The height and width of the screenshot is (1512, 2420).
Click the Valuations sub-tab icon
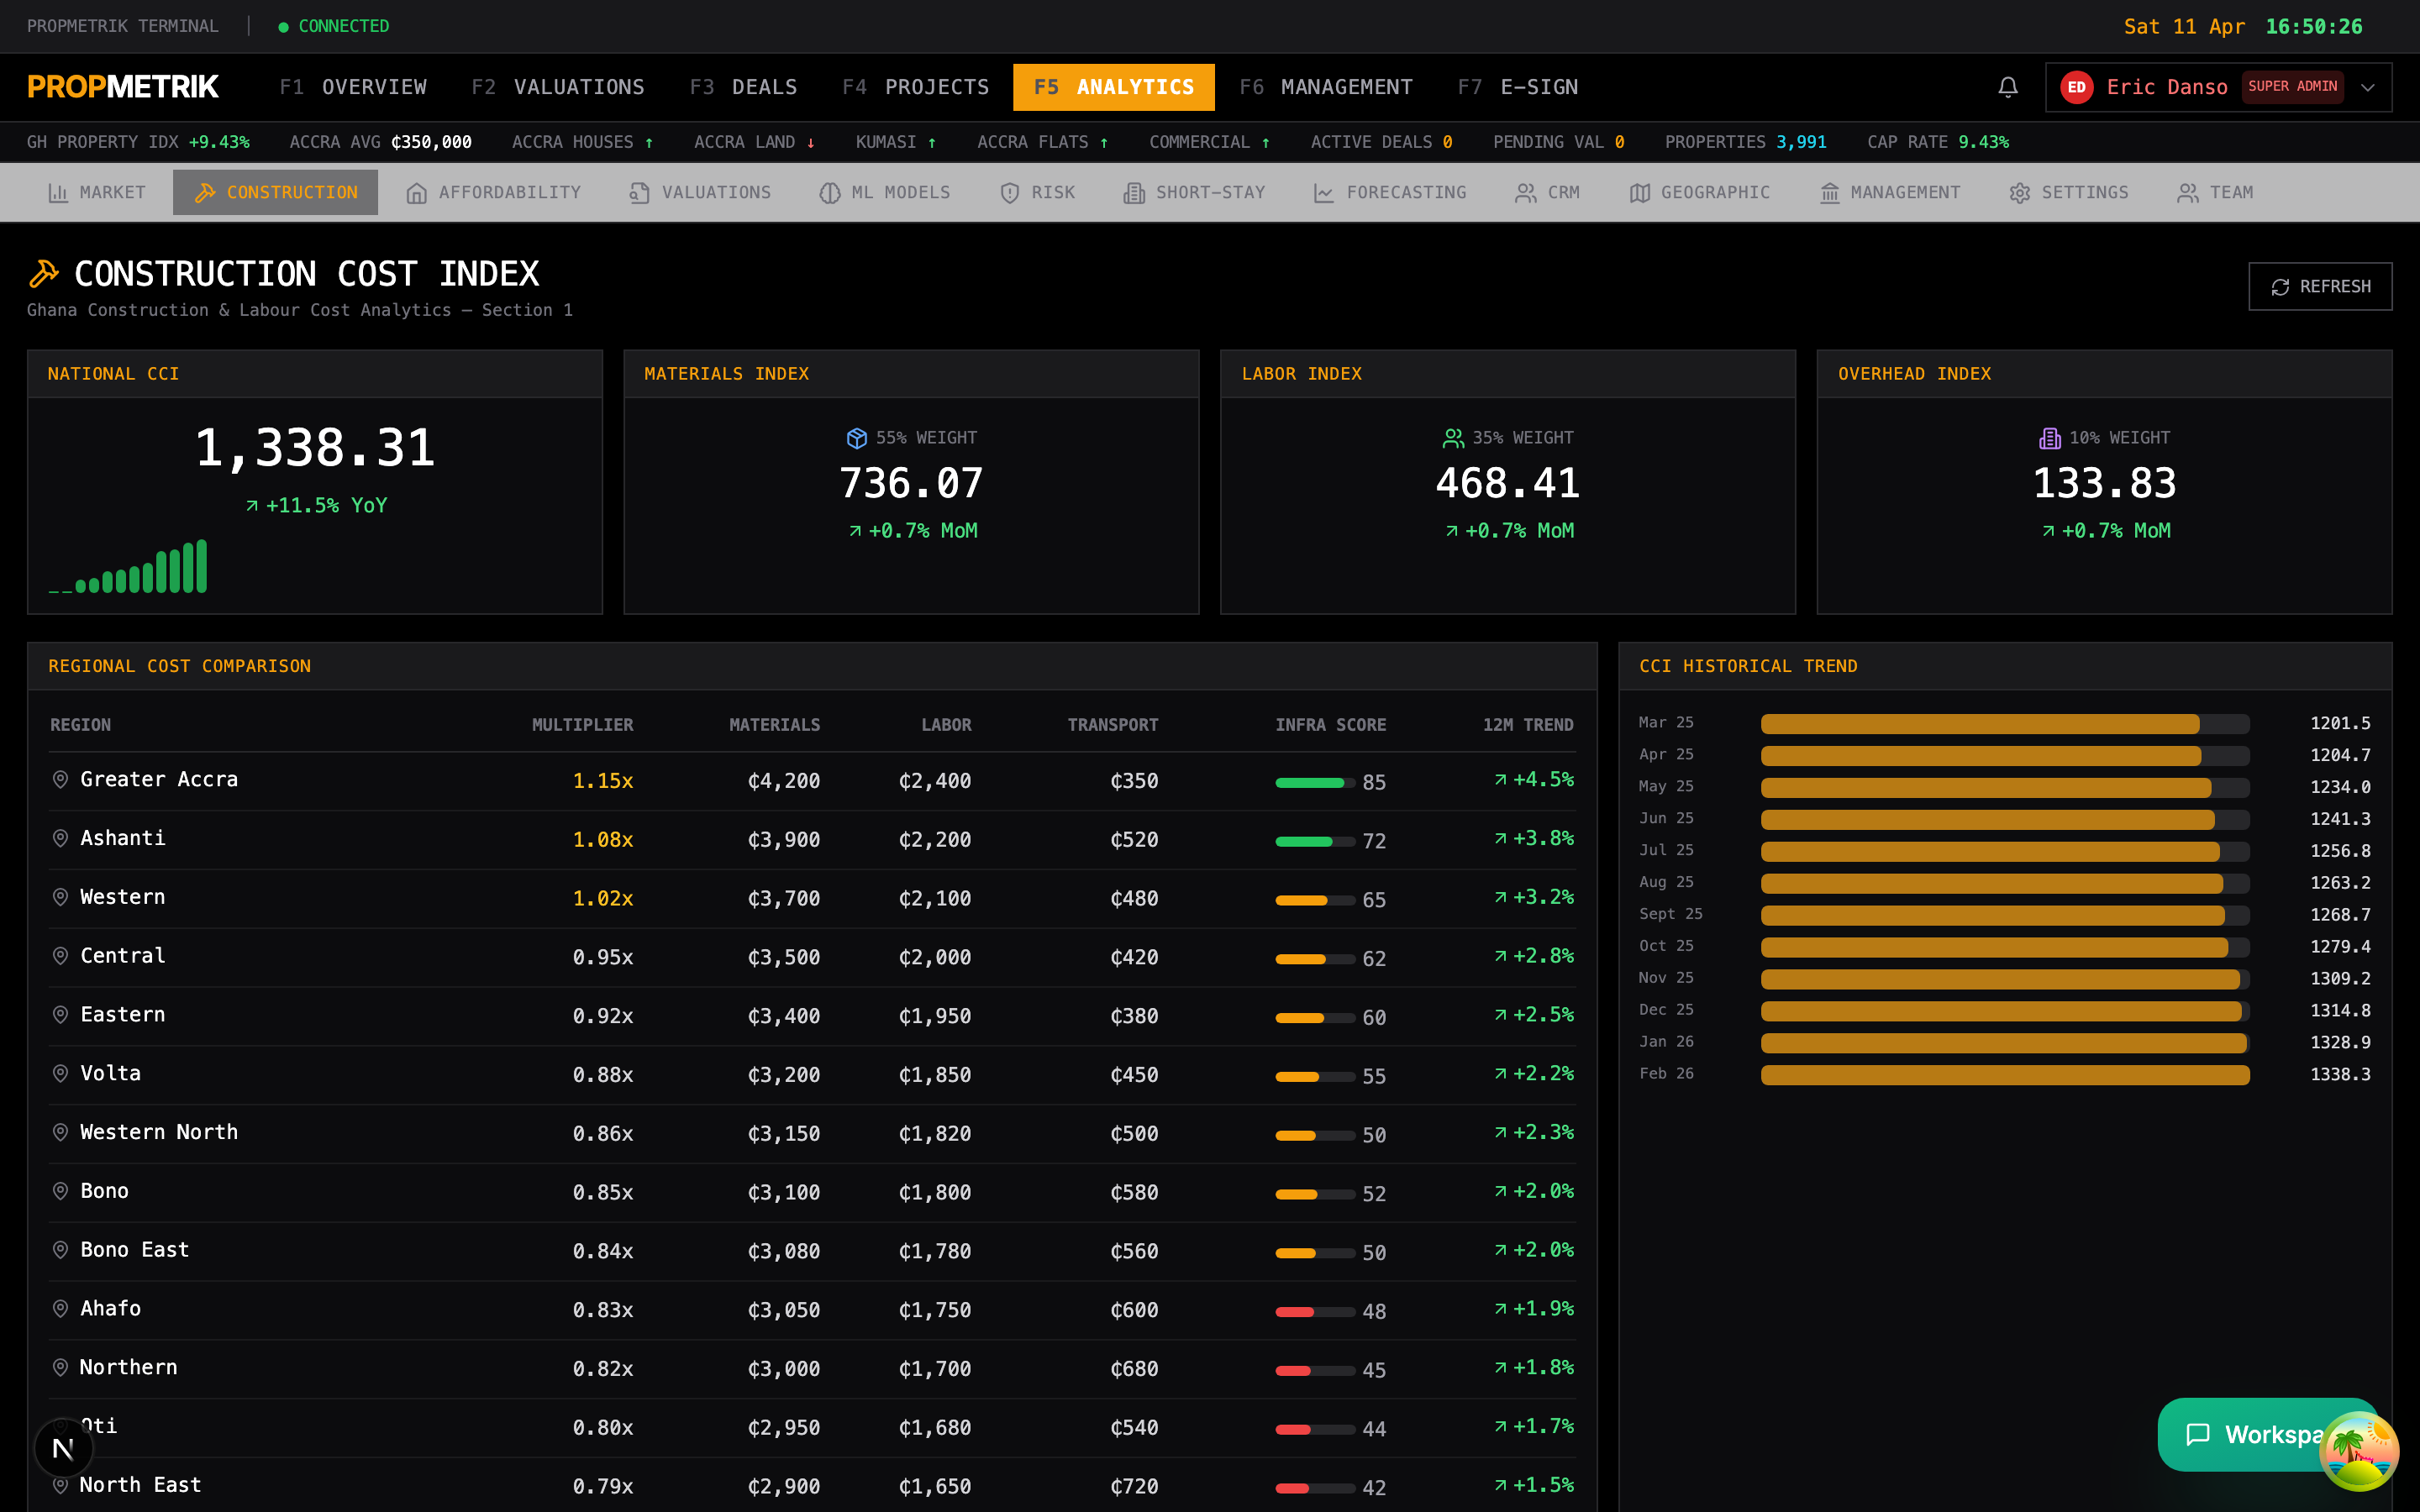pyautogui.click(x=639, y=193)
